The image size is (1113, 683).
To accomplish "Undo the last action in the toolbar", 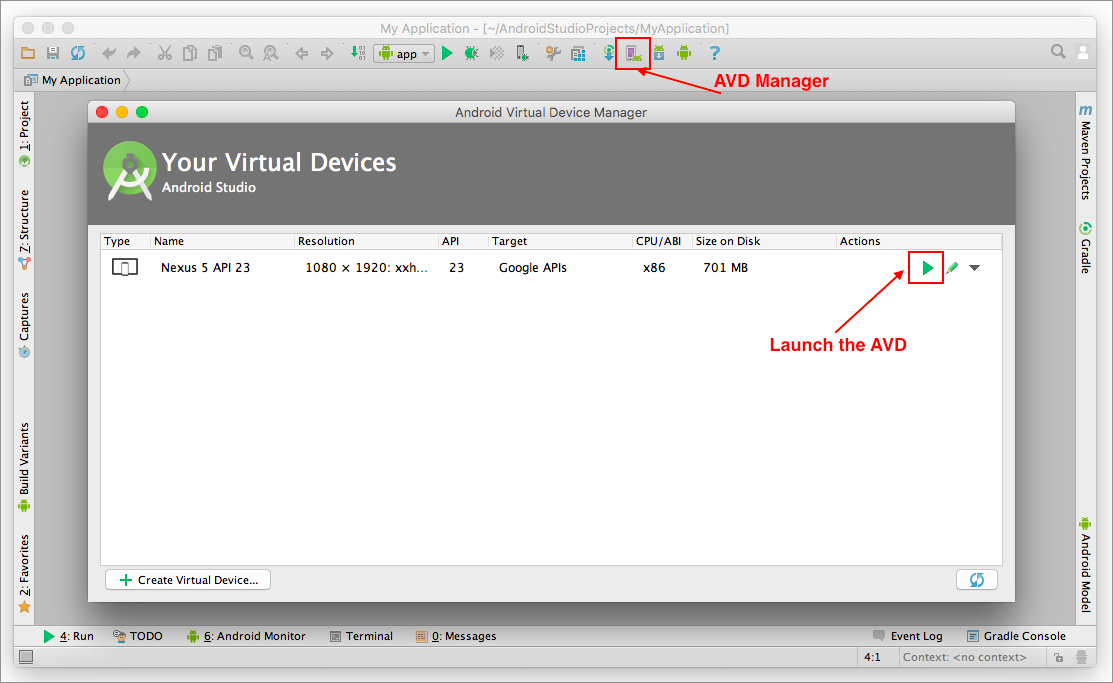I will [109, 53].
